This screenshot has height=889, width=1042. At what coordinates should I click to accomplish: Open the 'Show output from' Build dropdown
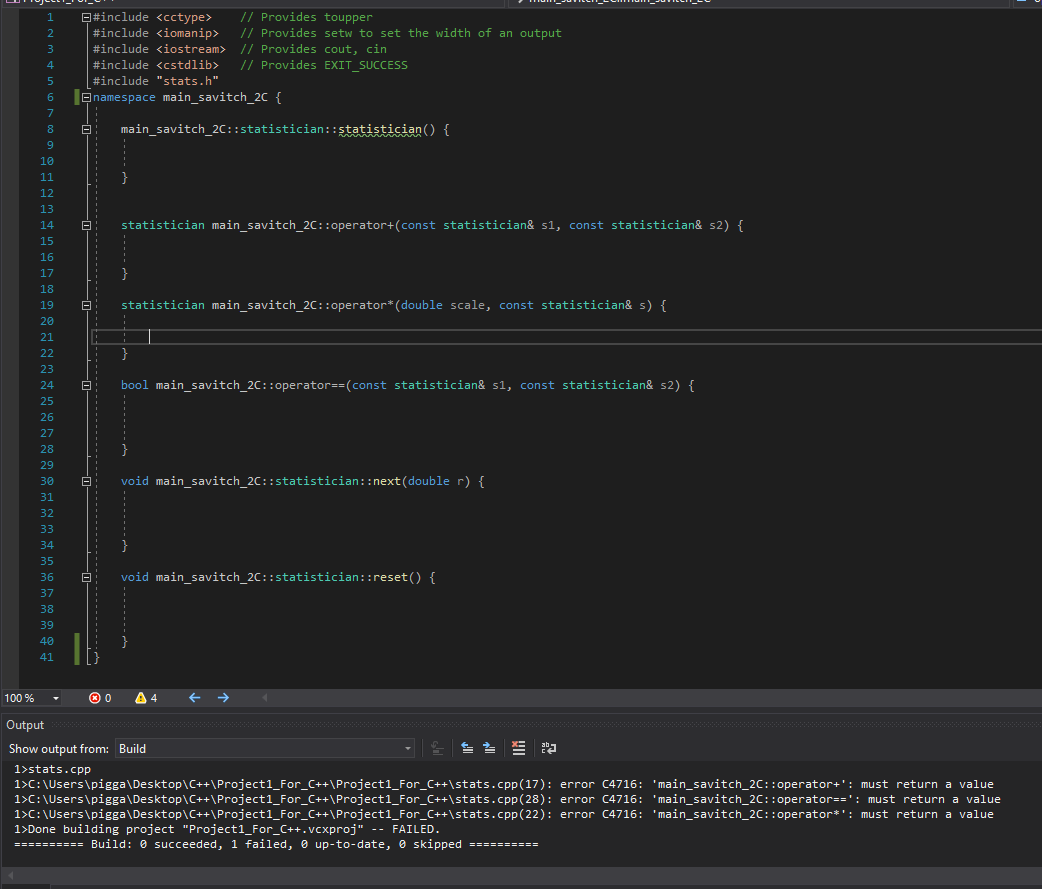tap(407, 748)
